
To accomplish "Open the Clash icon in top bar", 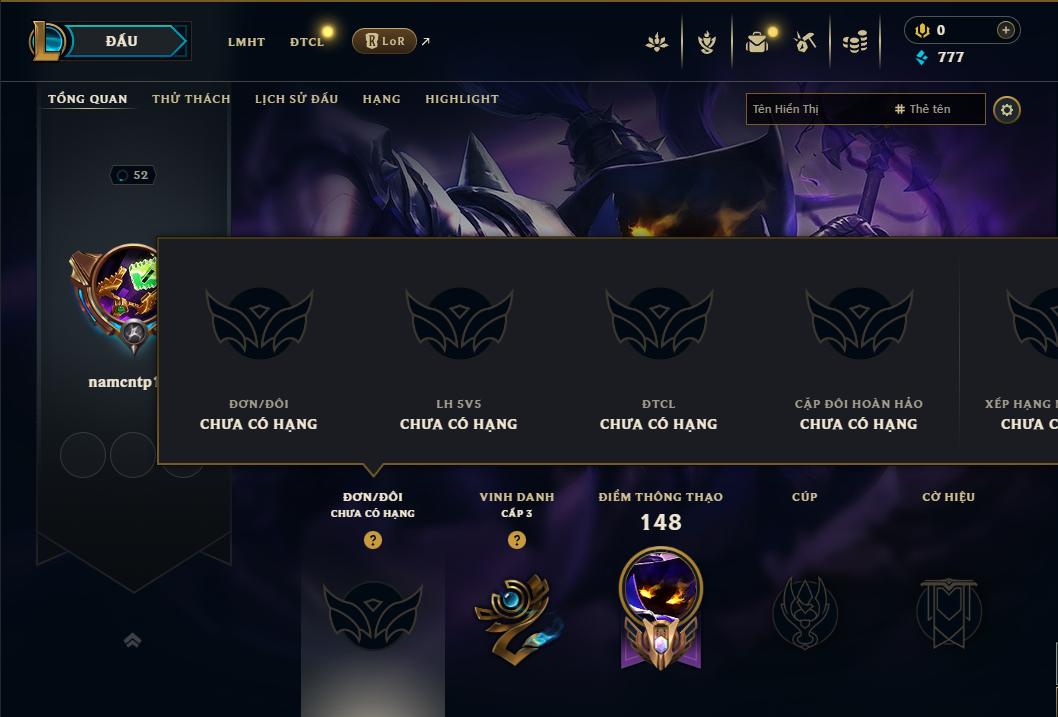I will (657, 42).
